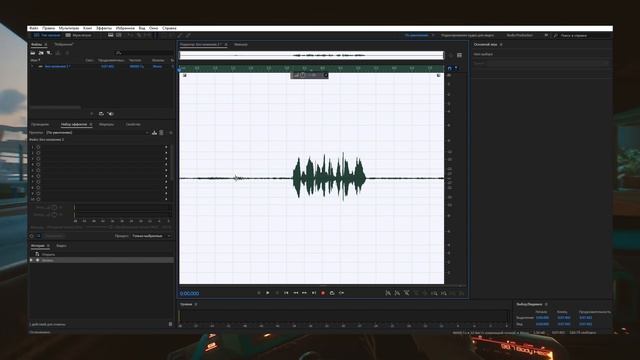Open the Файл menu

(34, 28)
